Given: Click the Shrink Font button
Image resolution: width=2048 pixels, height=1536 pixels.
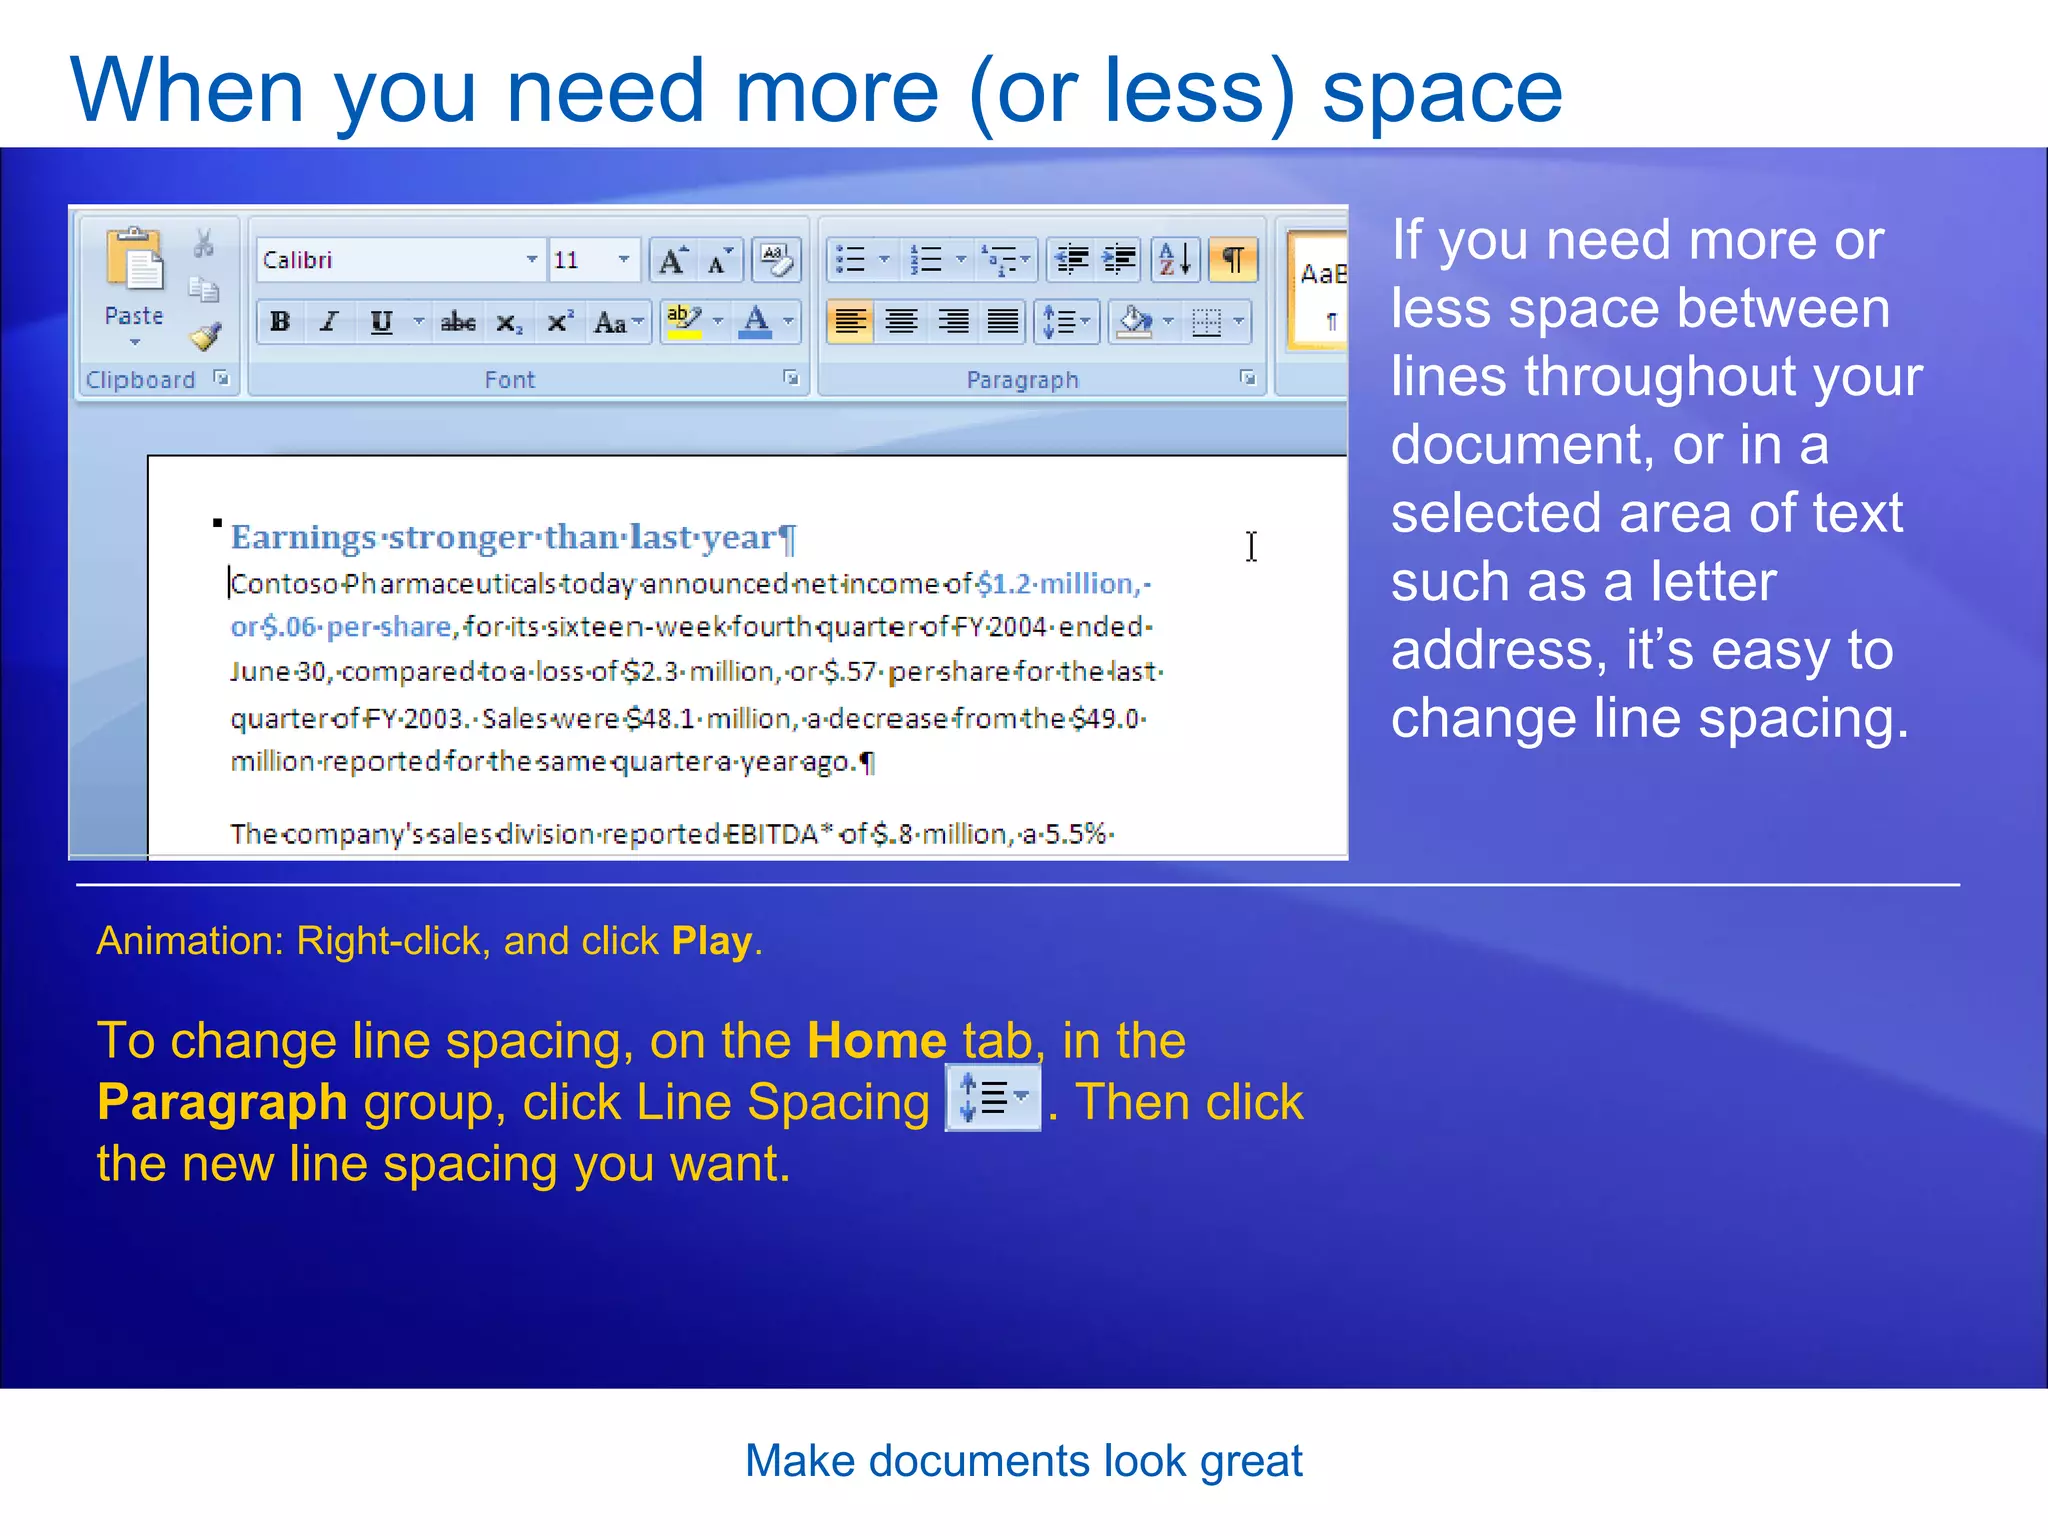Looking at the screenshot, I should [x=720, y=261].
